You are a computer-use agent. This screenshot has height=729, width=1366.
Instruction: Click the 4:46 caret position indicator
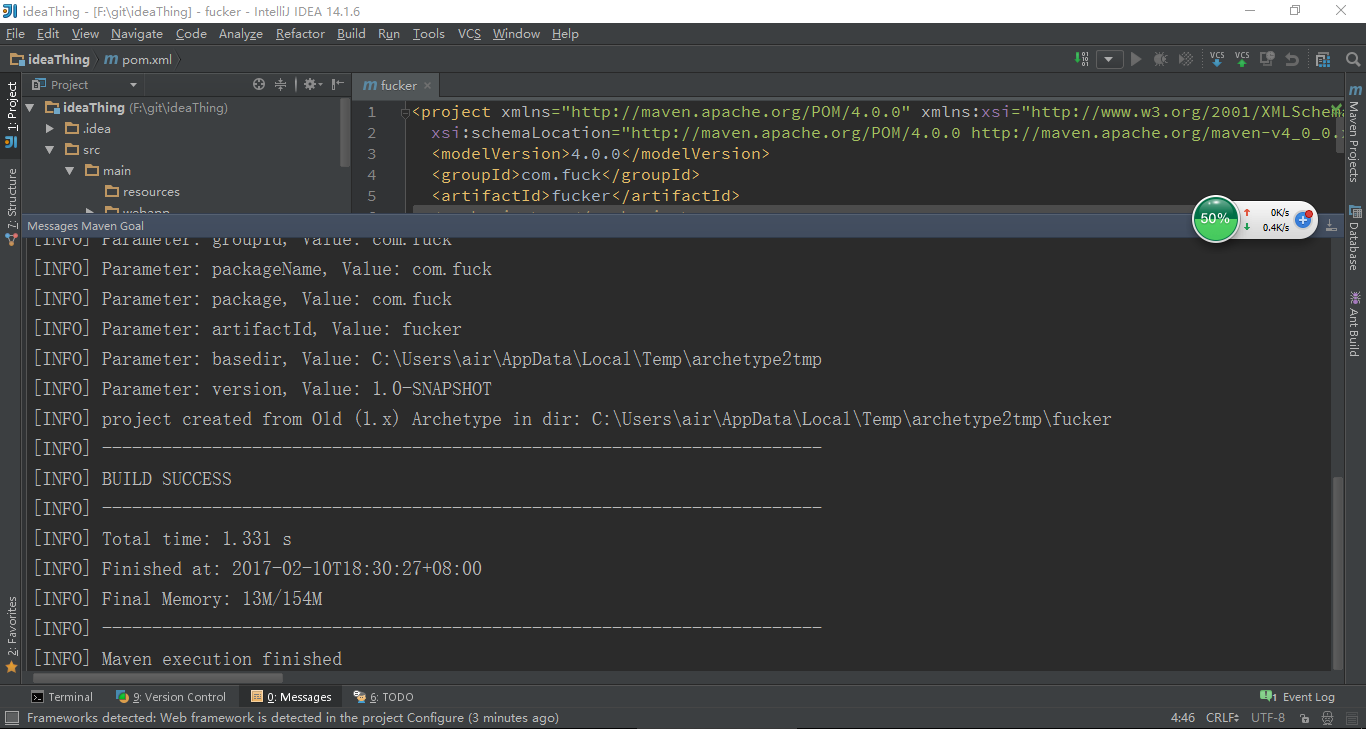point(1183,718)
